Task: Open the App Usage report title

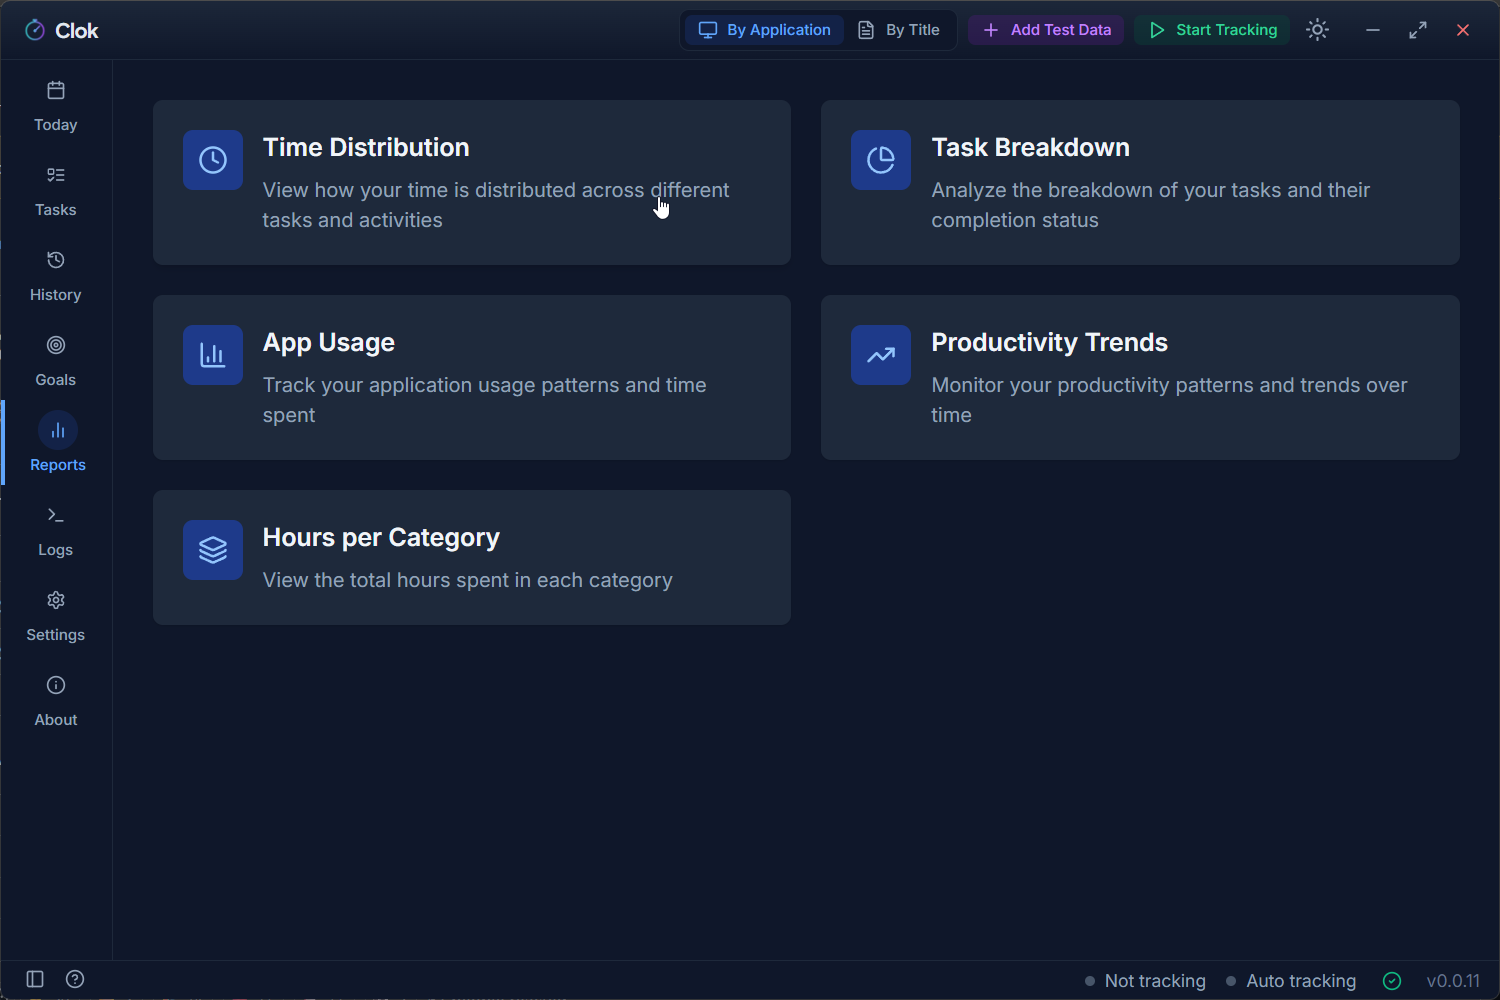Action: pyautogui.click(x=329, y=343)
